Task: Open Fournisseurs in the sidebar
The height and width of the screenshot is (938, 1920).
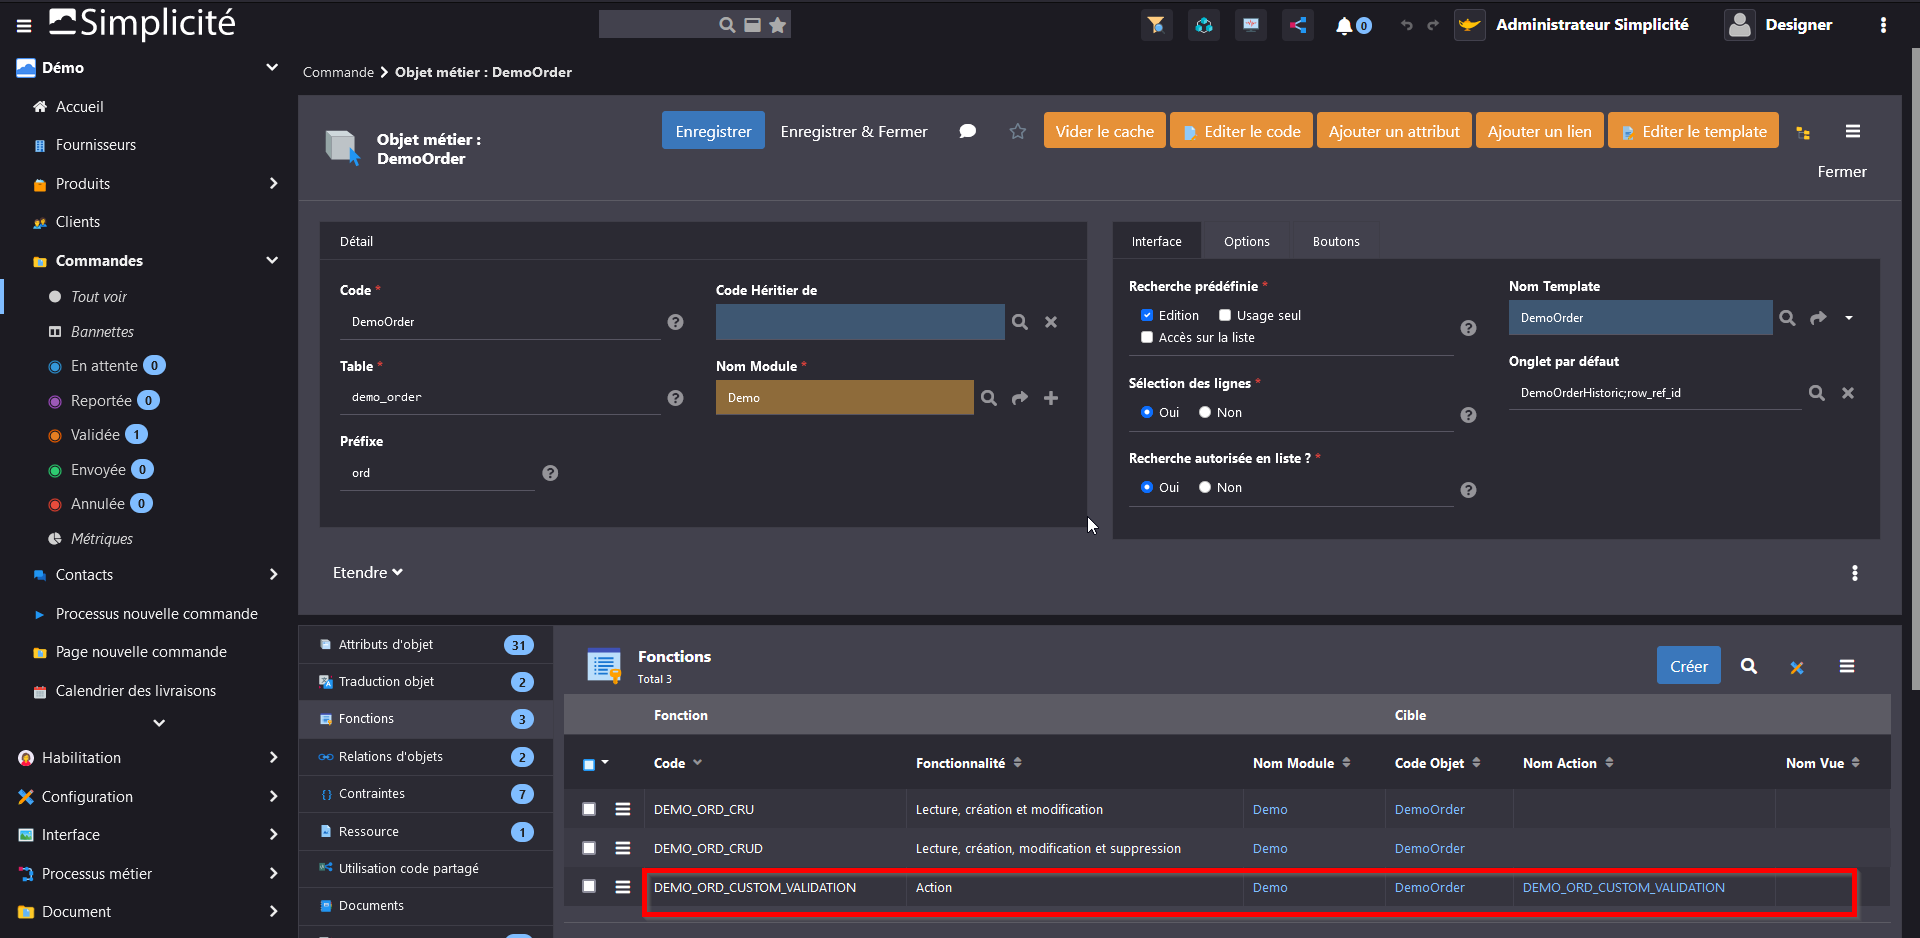Action: [x=95, y=144]
